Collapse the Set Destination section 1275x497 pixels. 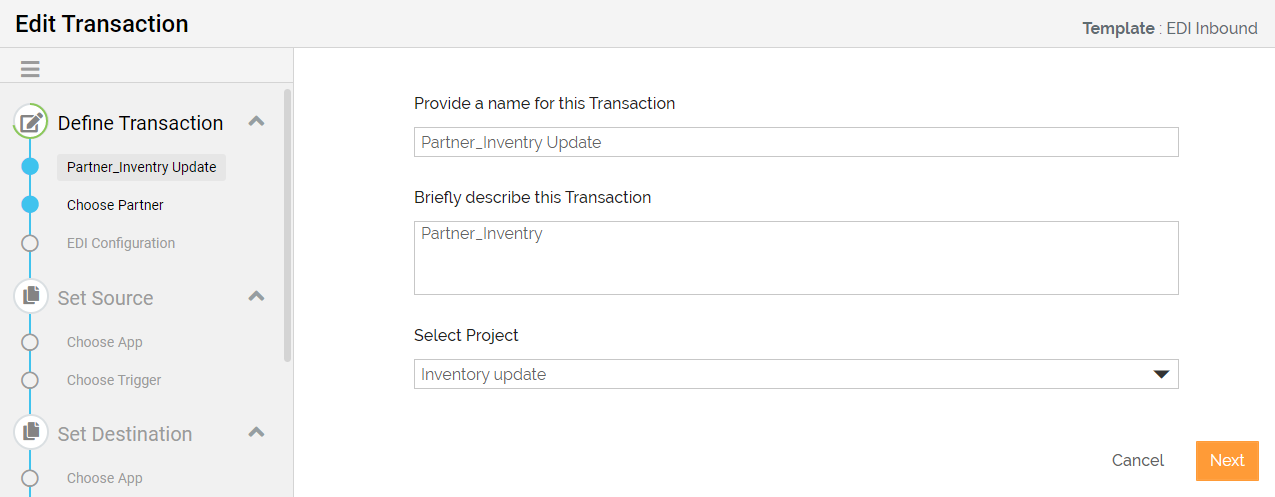coord(256,433)
